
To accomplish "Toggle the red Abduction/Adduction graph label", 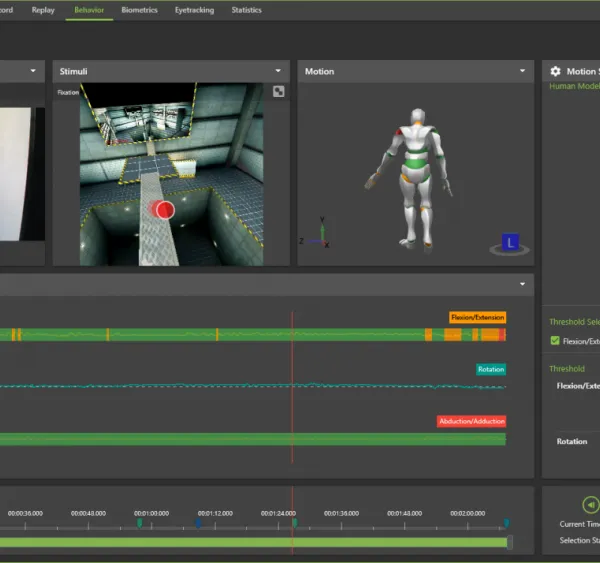I will point(471,421).
